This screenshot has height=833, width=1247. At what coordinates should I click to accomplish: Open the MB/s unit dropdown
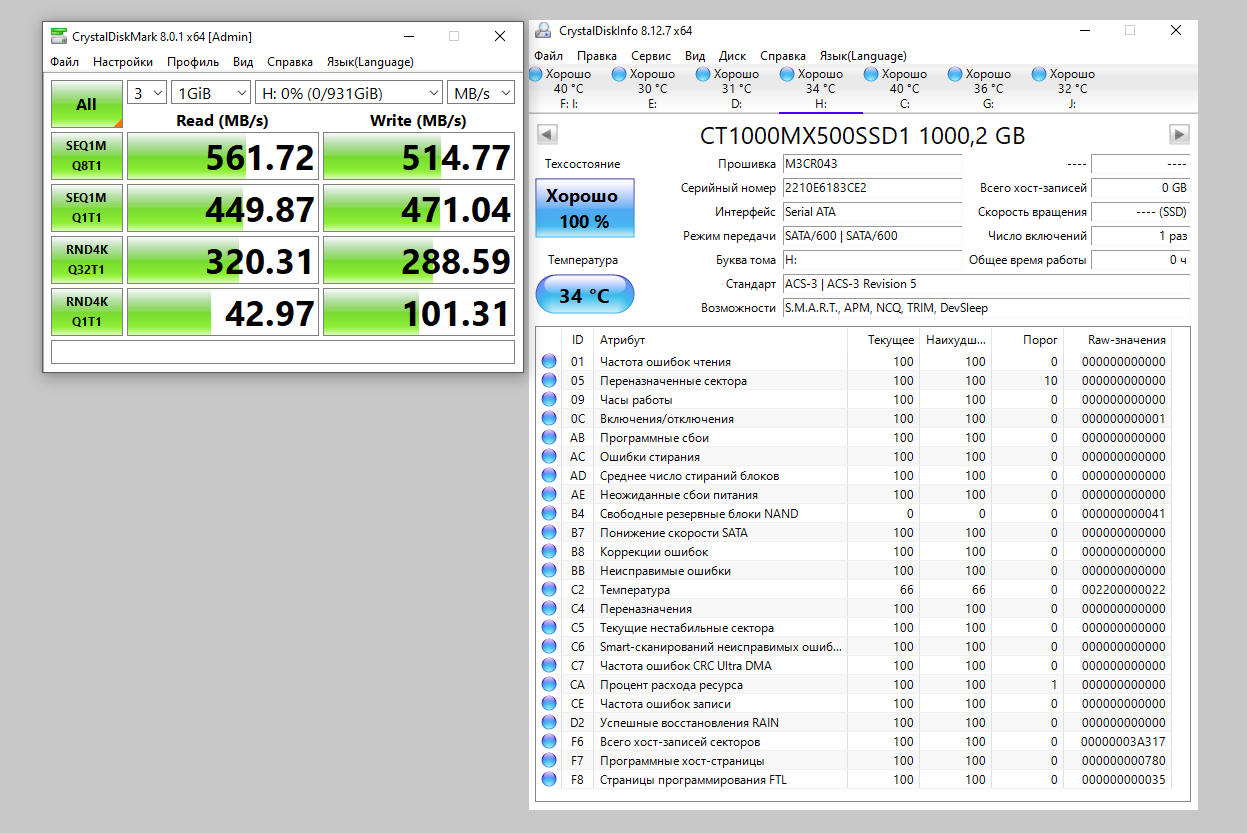tap(480, 93)
